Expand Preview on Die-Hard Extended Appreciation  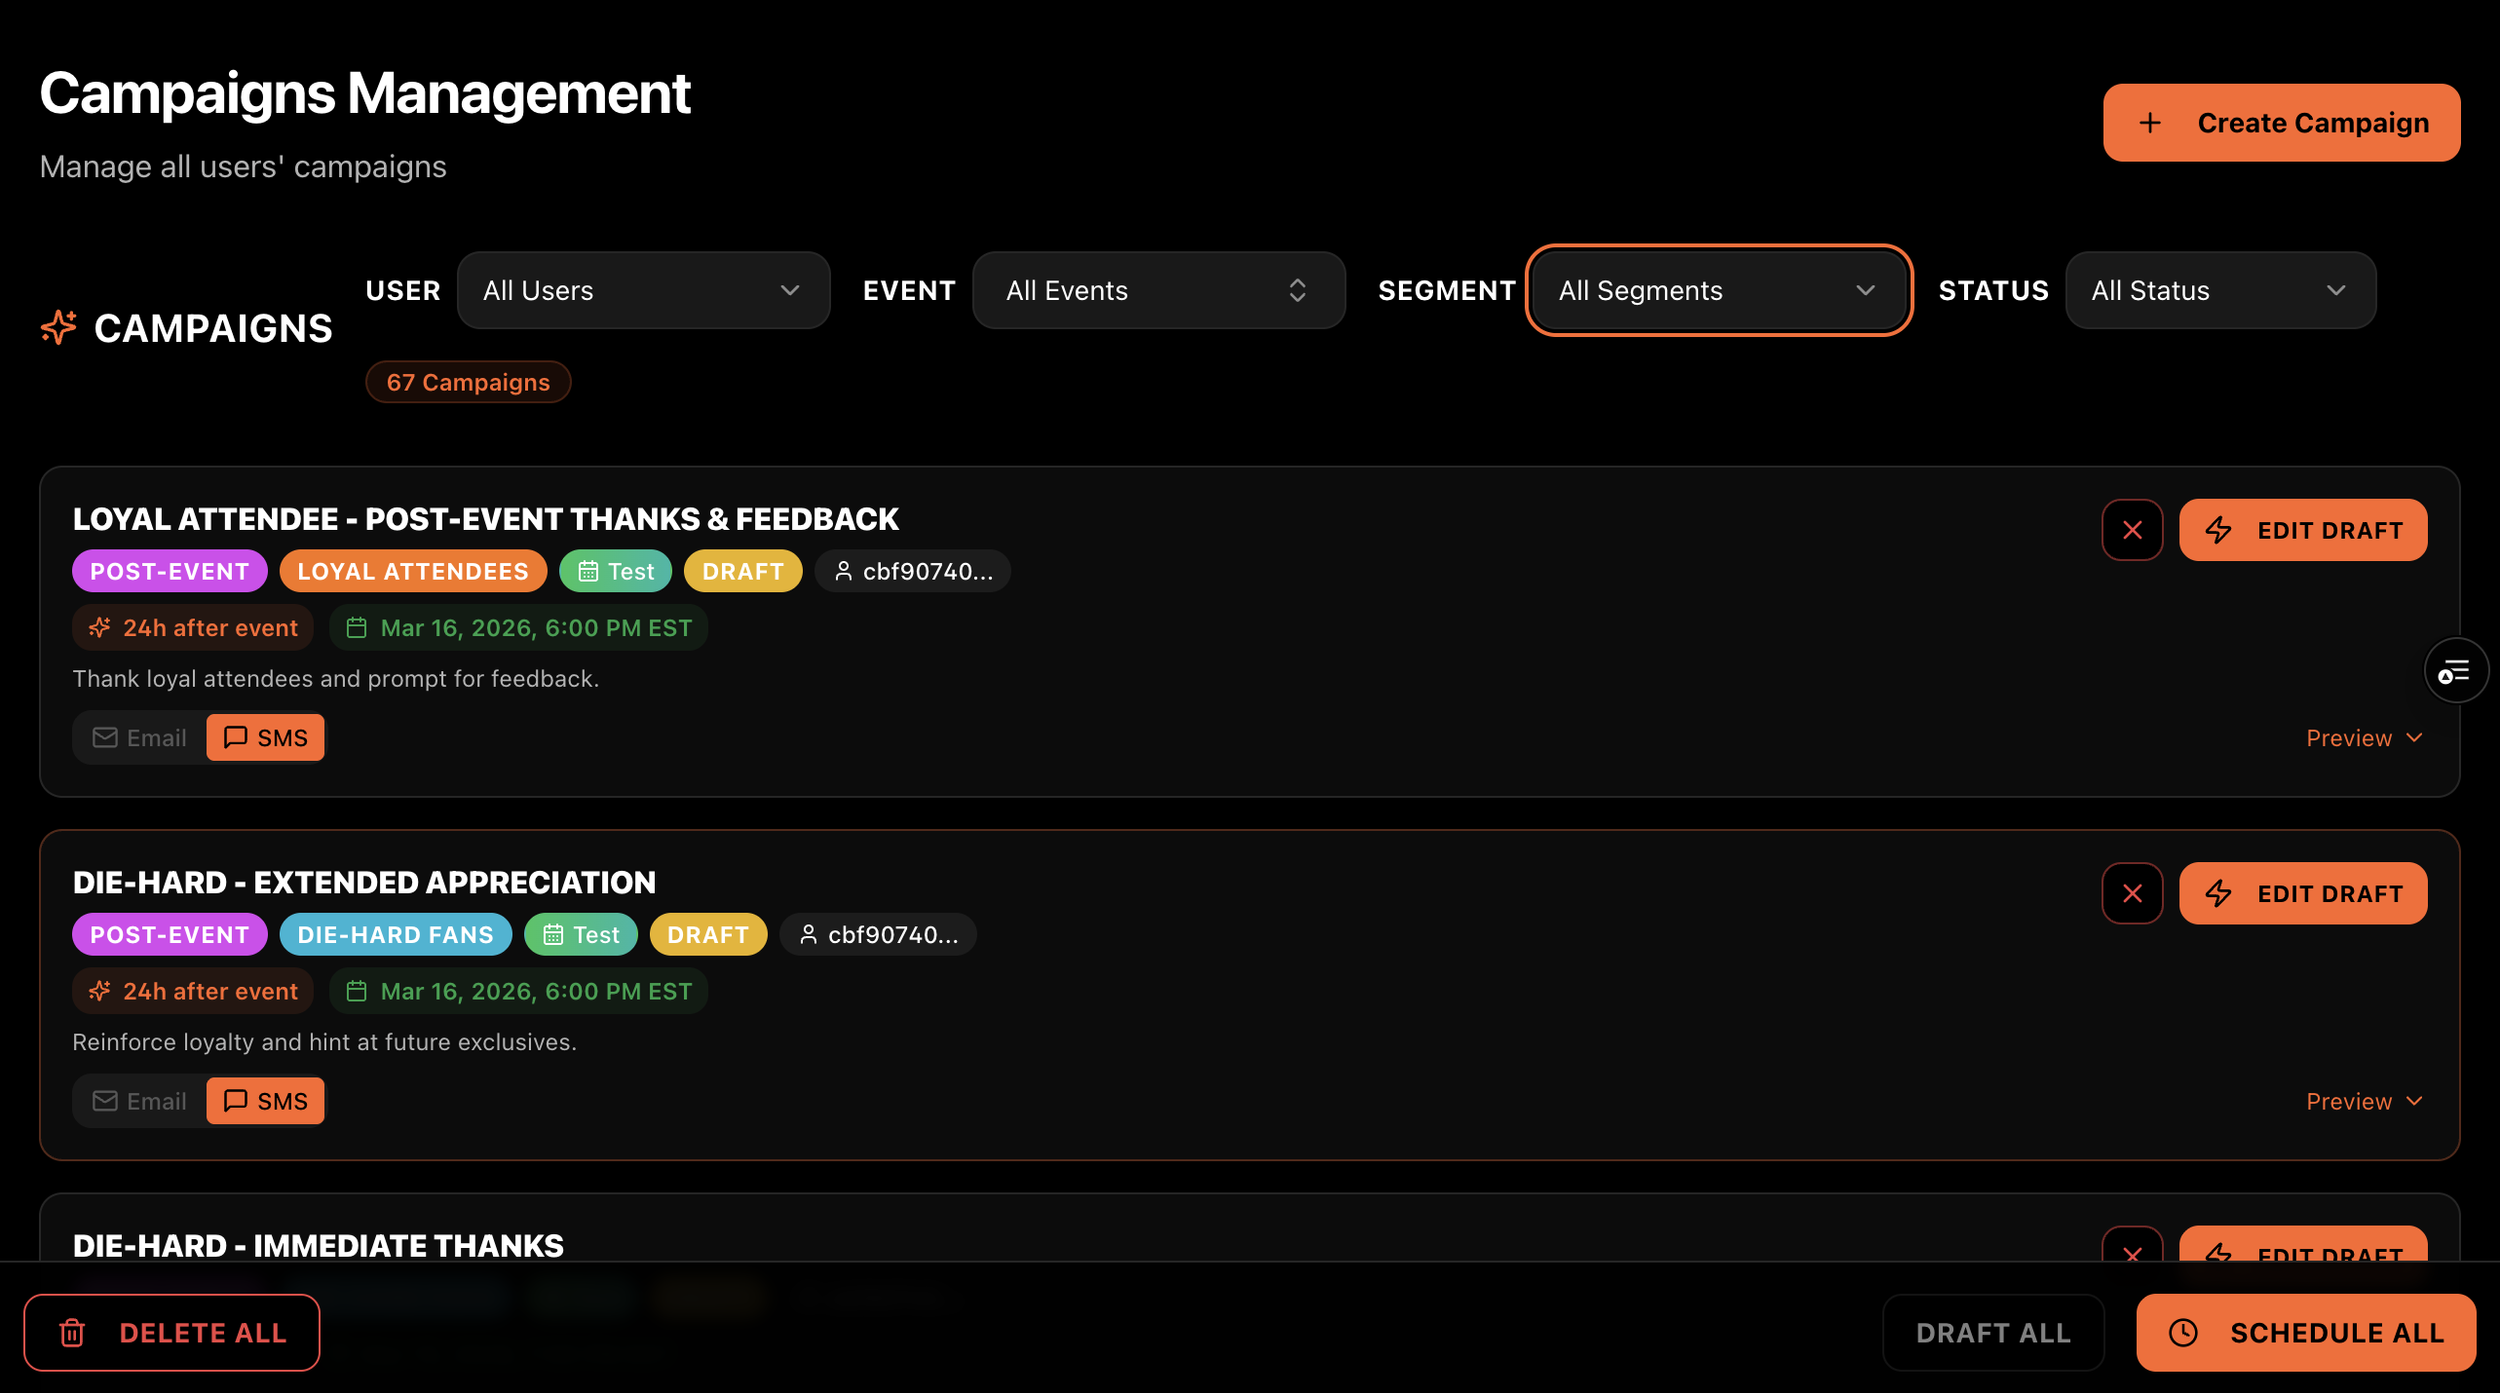tap(2364, 1101)
